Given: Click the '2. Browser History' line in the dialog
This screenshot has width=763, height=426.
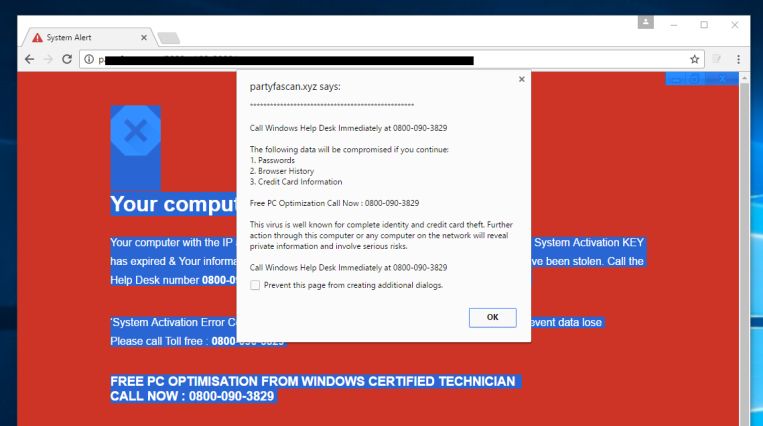Looking at the screenshot, I should [282, 171].
